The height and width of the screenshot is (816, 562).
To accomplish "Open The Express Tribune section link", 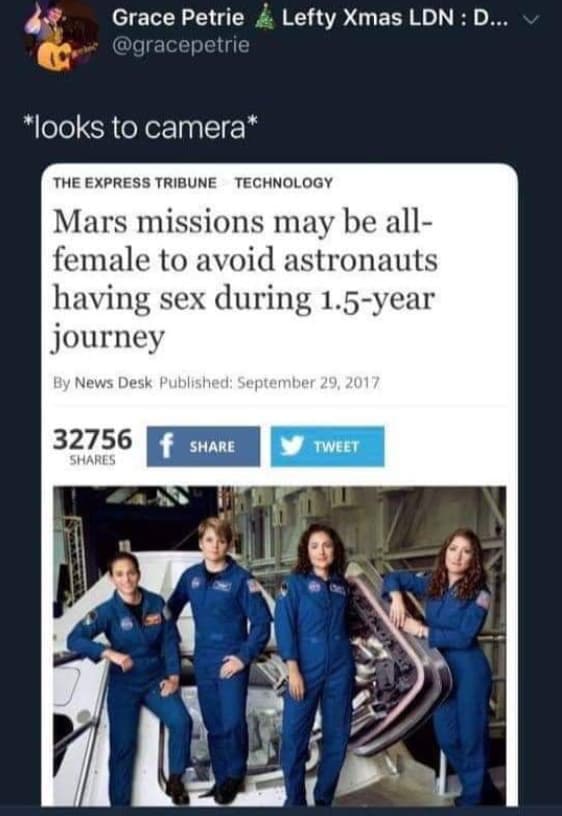I will tap(135, 183).
